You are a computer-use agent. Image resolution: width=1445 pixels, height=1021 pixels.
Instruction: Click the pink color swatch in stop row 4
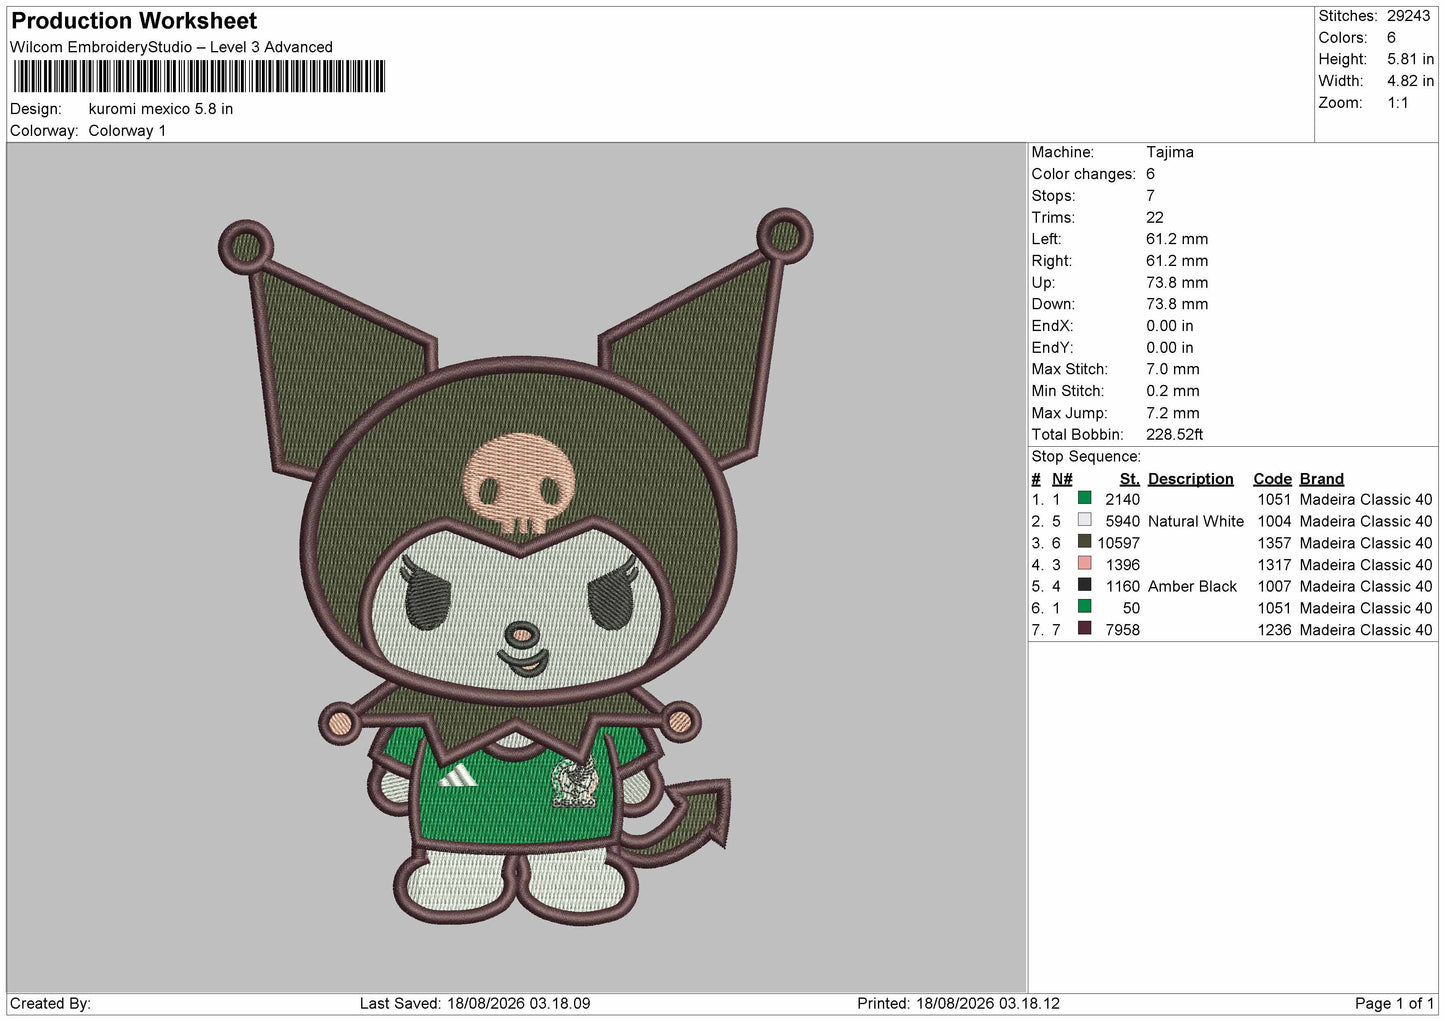1084,563
